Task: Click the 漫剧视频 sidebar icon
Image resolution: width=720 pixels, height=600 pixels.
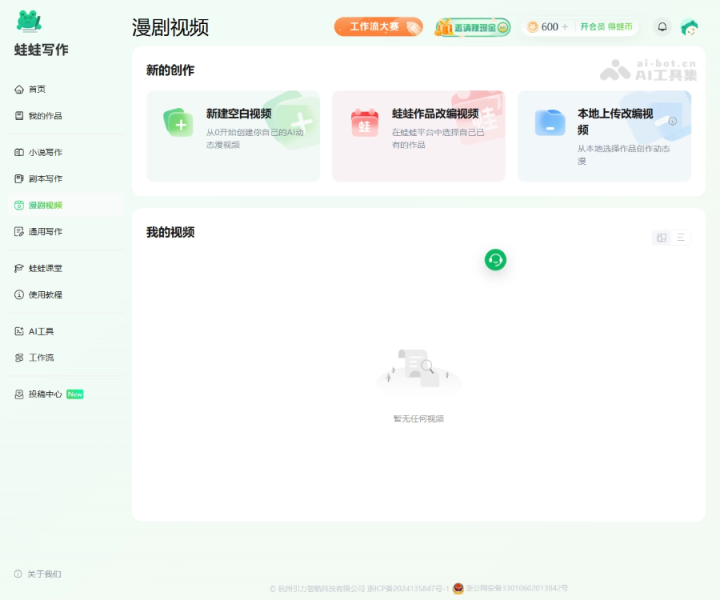Action: pos(19,205)
